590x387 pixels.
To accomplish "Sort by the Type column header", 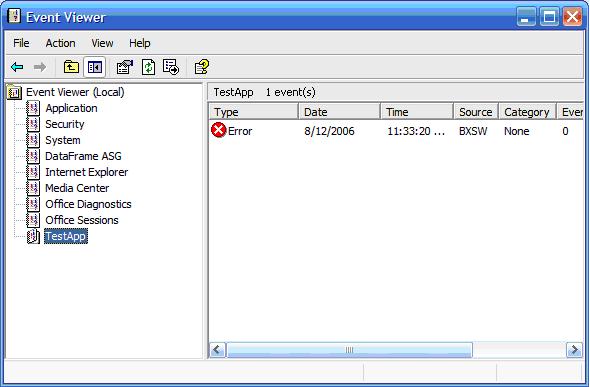I will pos(254,112).
